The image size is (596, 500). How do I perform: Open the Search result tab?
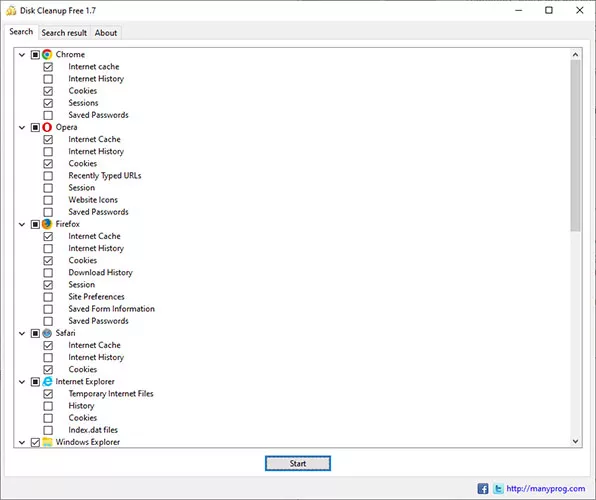click(64, 33)
